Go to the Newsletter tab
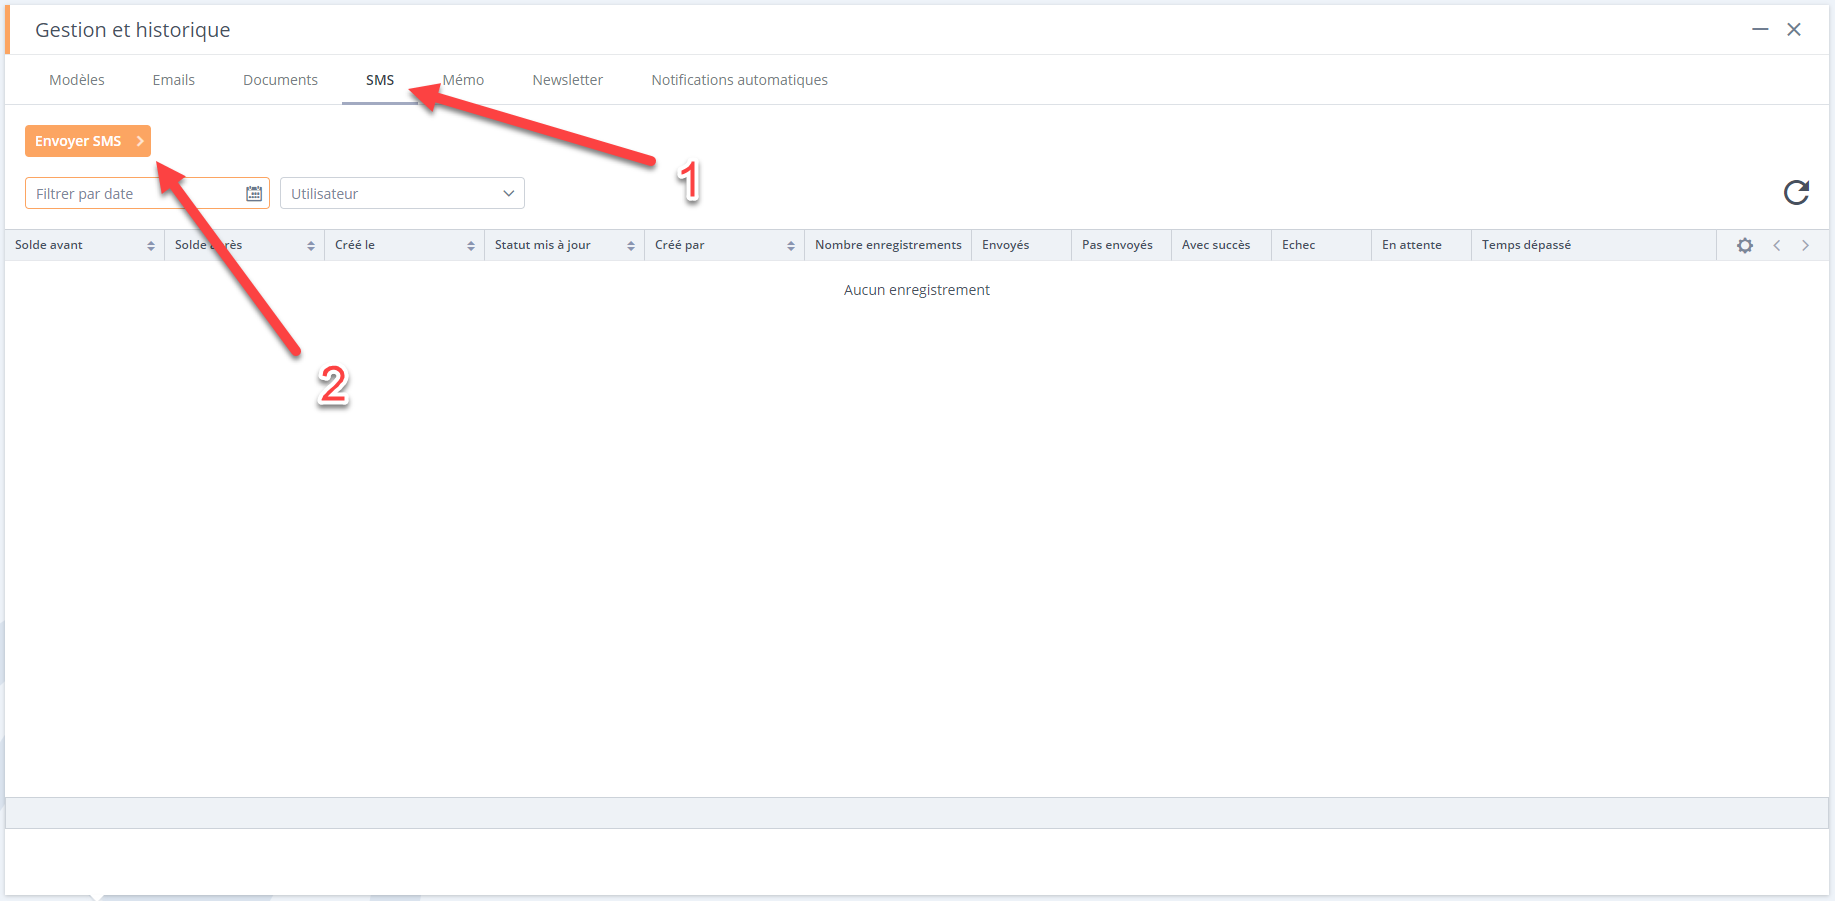The height and width of the screenshot is (901, 1835). tap(568, 80)
